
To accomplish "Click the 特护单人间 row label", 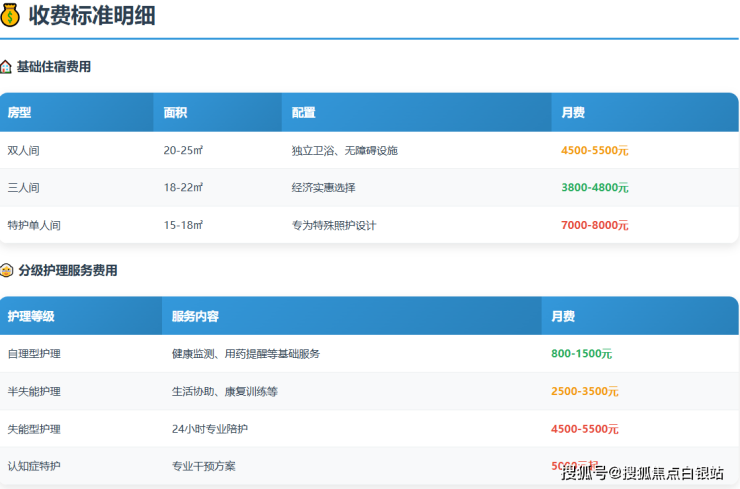I will point(34,225).
